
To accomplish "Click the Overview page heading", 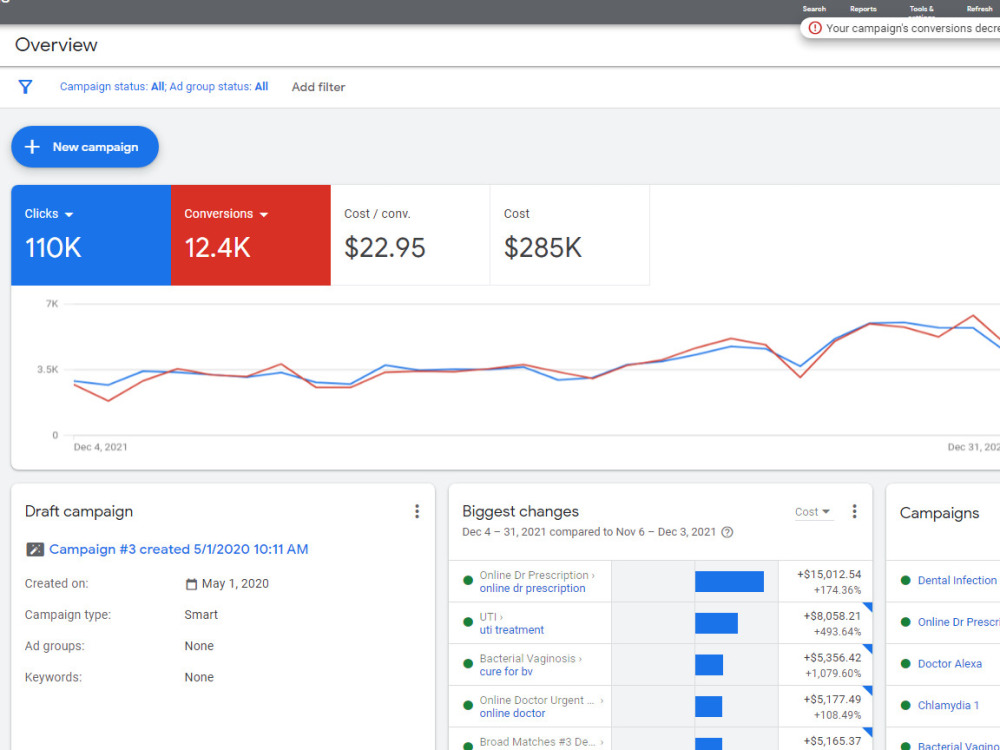I will [x=56, y=45].
